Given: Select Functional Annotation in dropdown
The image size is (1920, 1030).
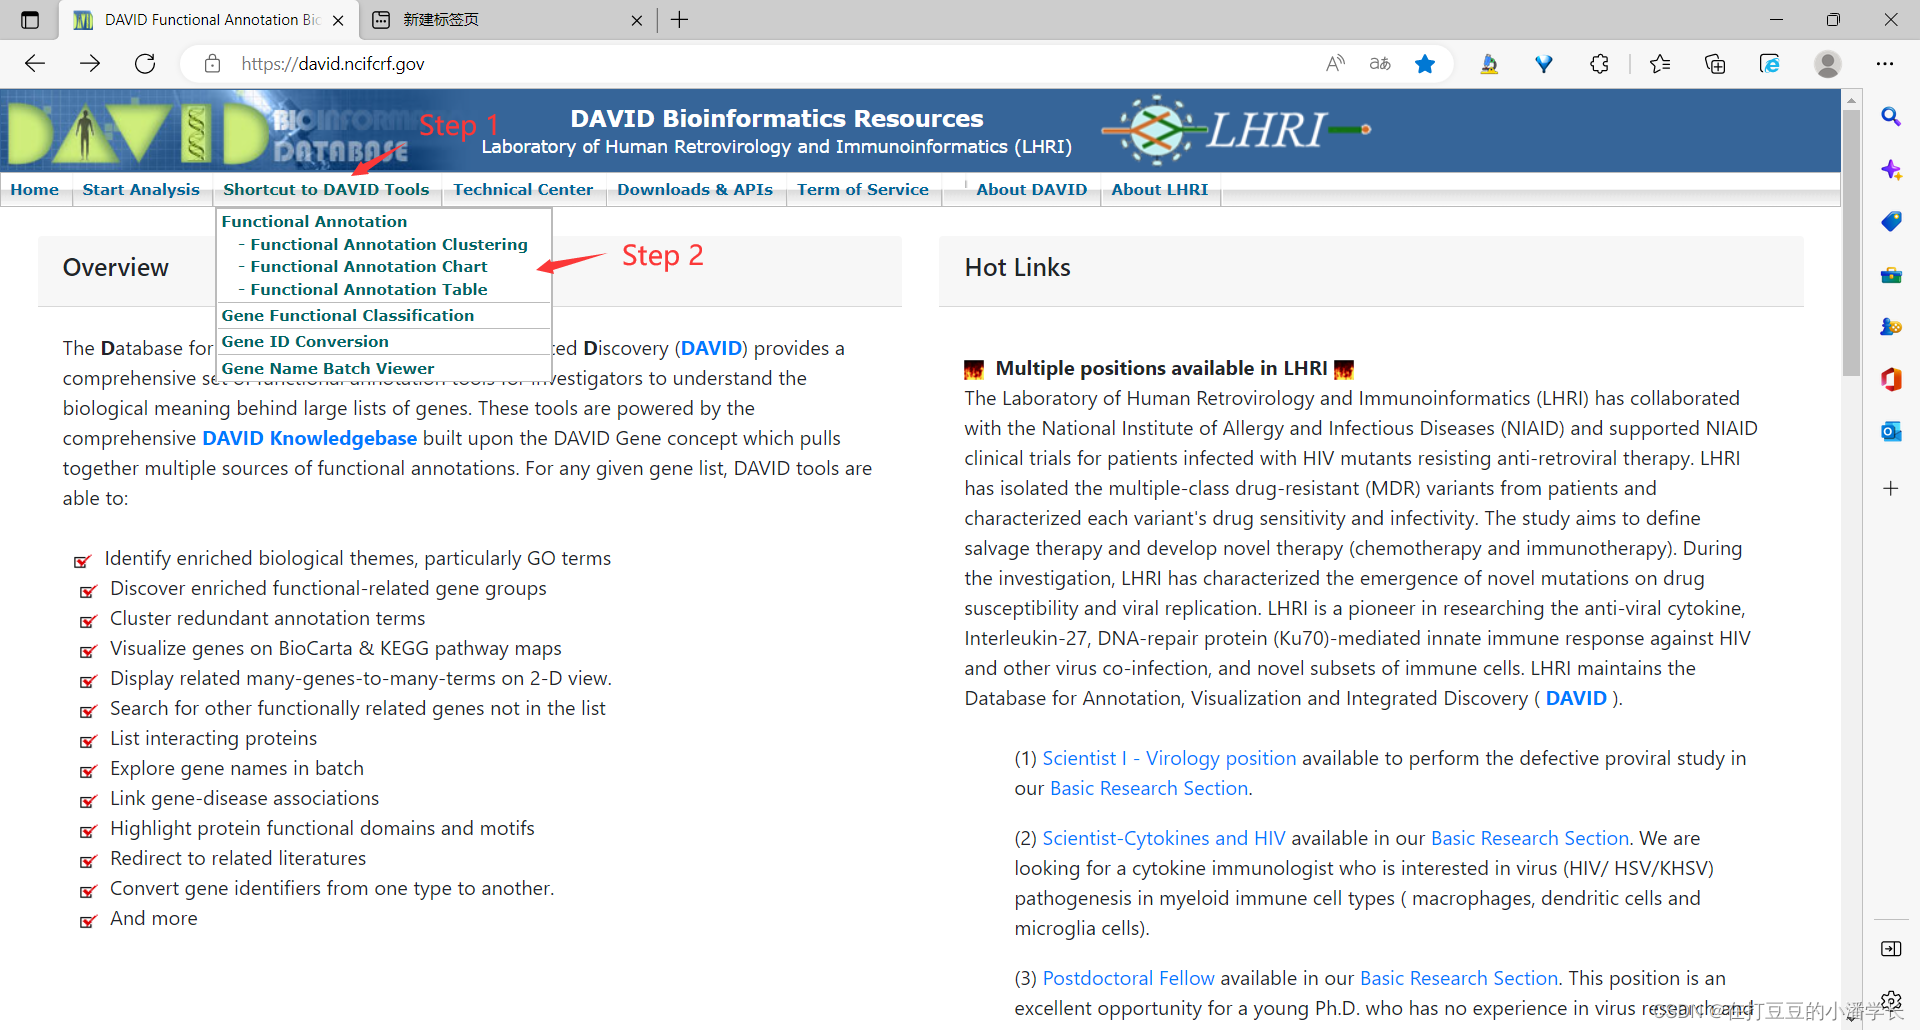Looking at the screenshot, I should click(x=314, y=221).
